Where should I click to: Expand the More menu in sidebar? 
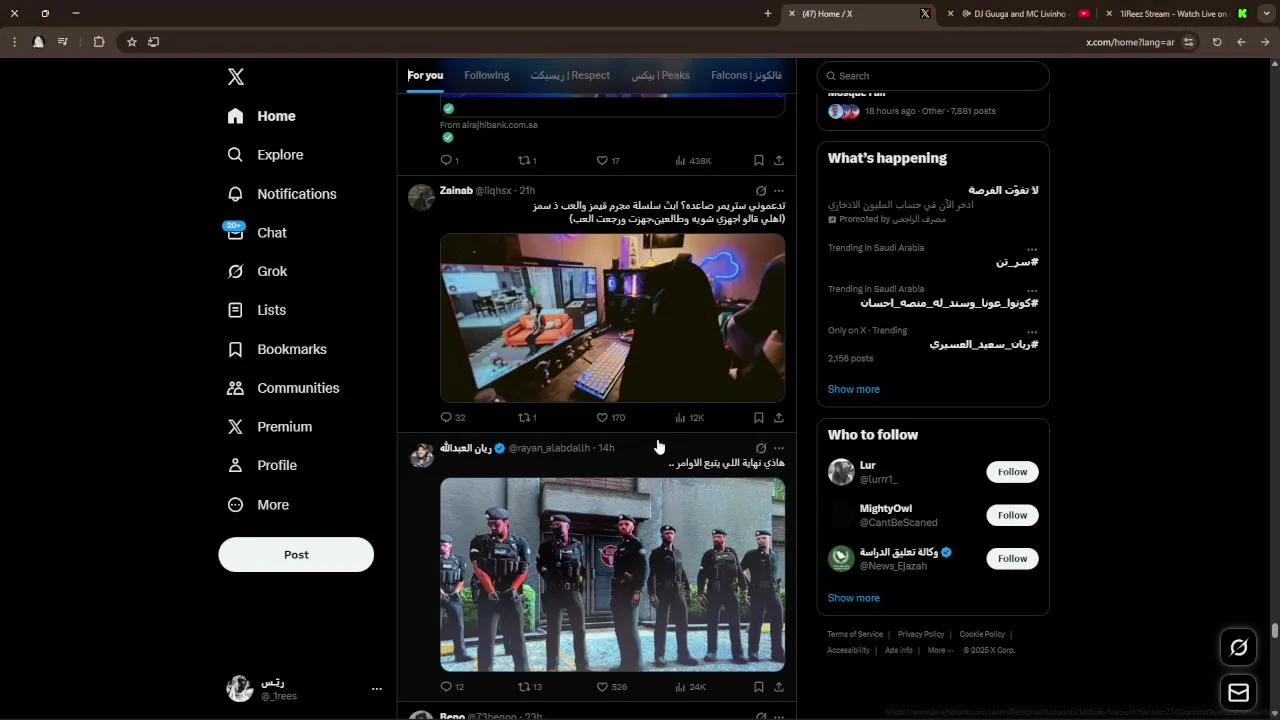(259, 505)
